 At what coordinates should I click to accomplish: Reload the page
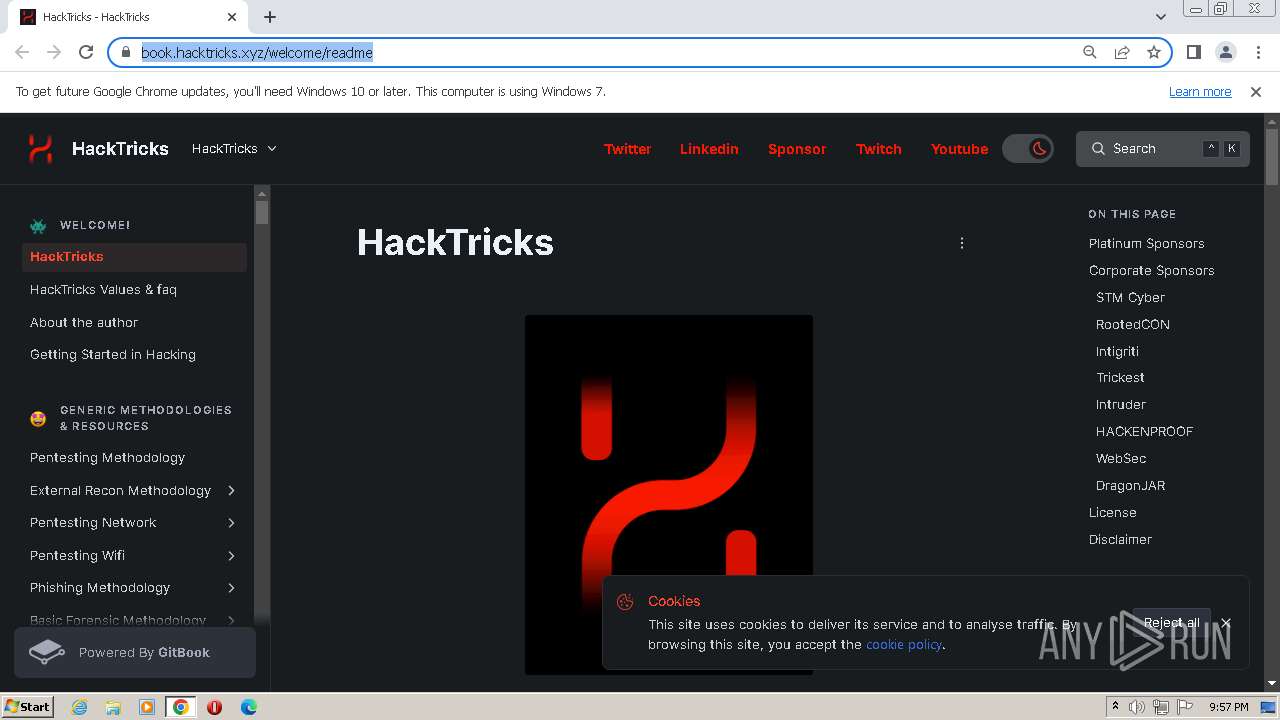point(86,52)
